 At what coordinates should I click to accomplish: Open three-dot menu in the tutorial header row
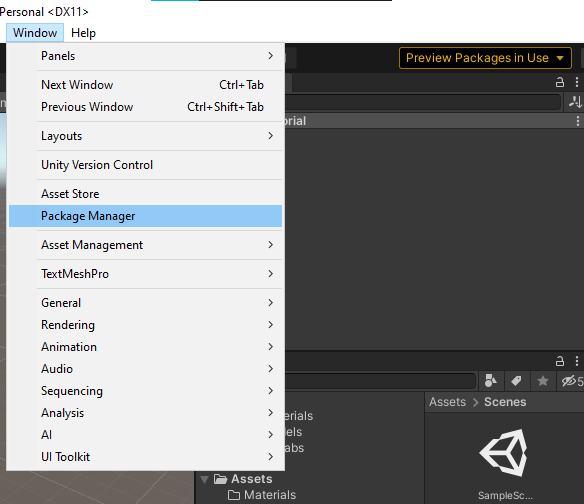coord(578,121)
